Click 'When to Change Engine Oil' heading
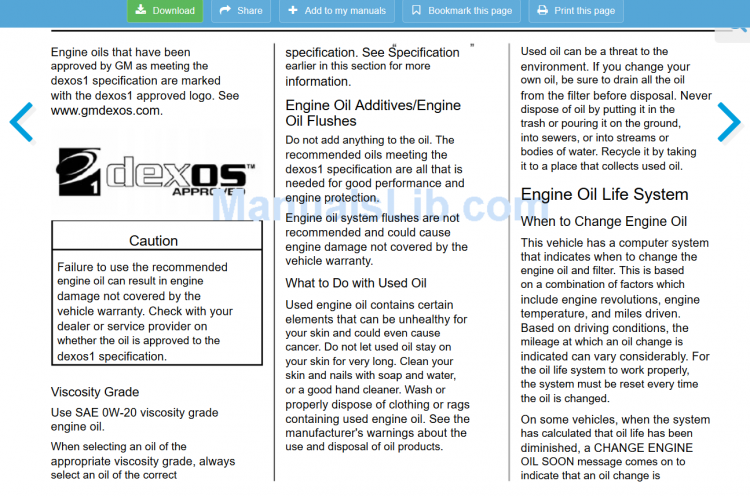The image size is (750, 496). coord(604,221)
